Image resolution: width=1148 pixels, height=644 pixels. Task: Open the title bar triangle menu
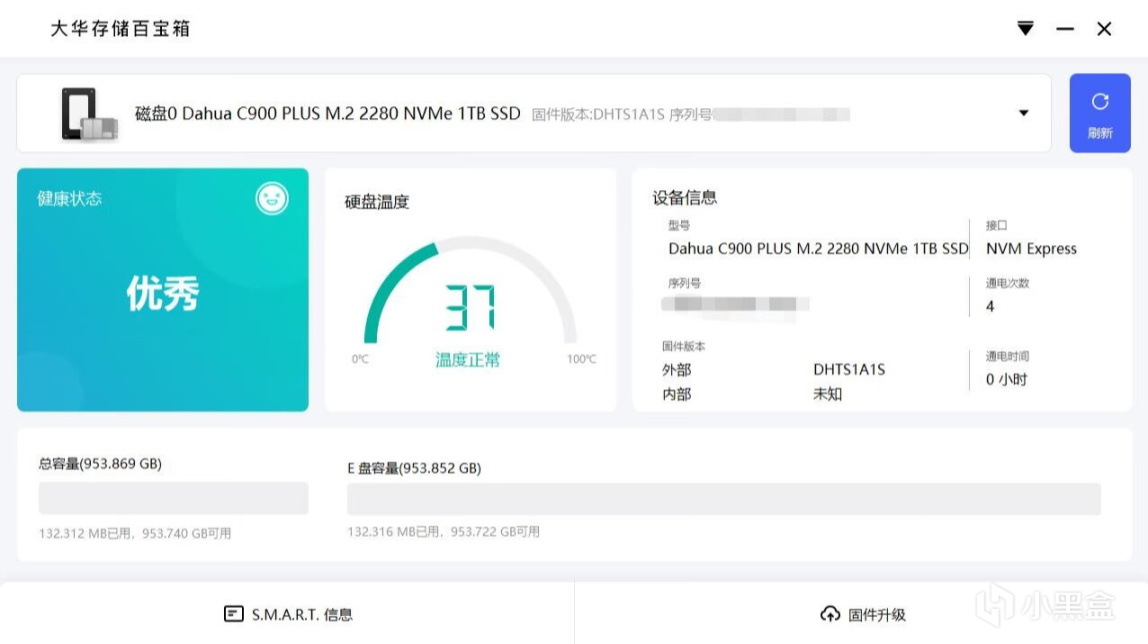pos(1025,29)
